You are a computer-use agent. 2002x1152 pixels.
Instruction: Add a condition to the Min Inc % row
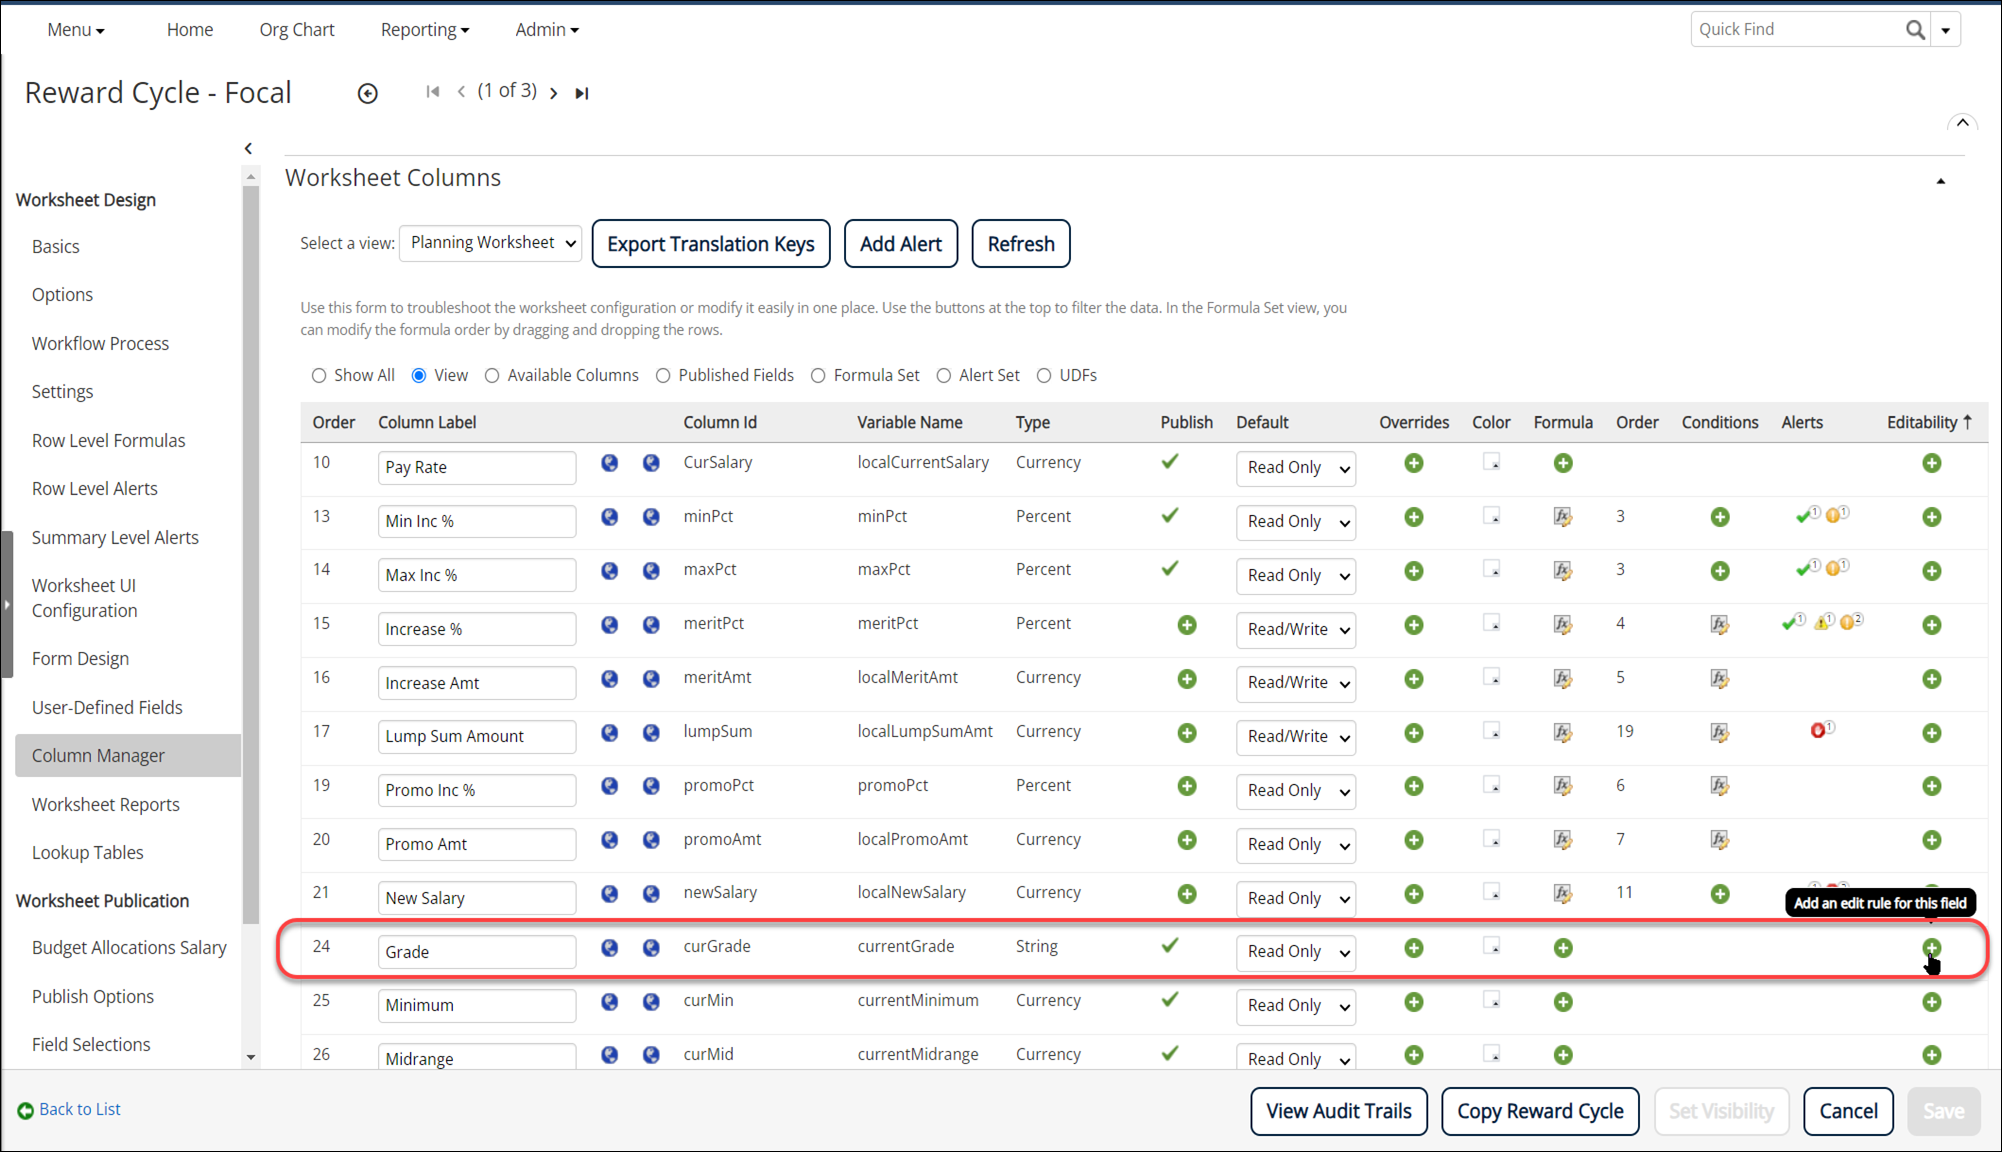[x=1720, y=517]
